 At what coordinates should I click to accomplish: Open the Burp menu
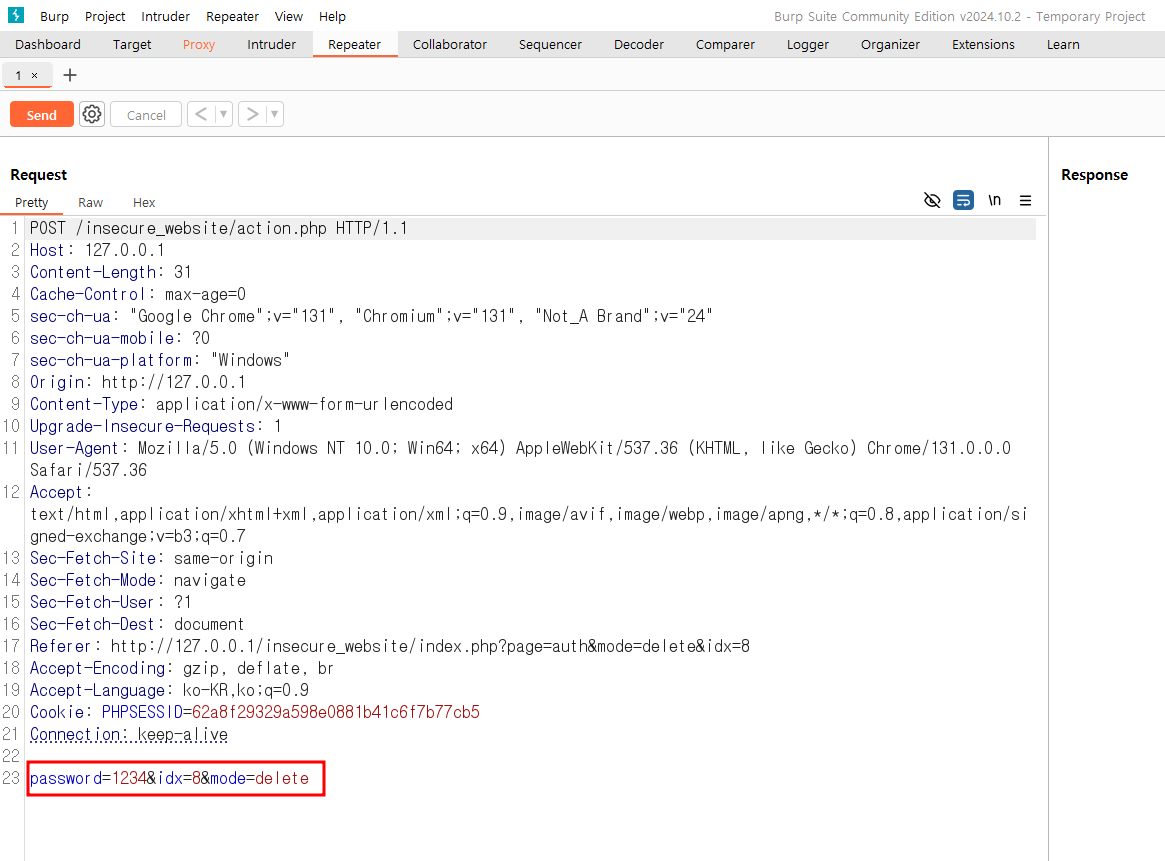click(x=54, y=16)
